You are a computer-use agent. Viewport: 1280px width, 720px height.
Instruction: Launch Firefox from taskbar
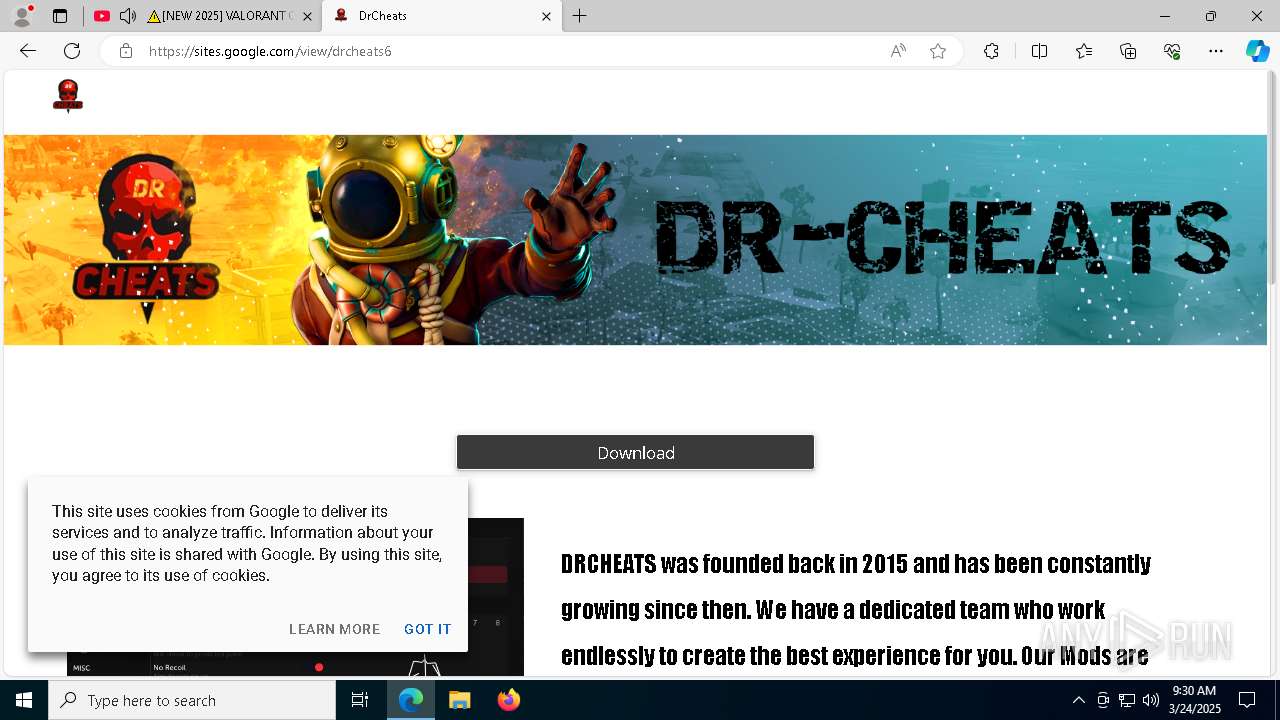508,700
